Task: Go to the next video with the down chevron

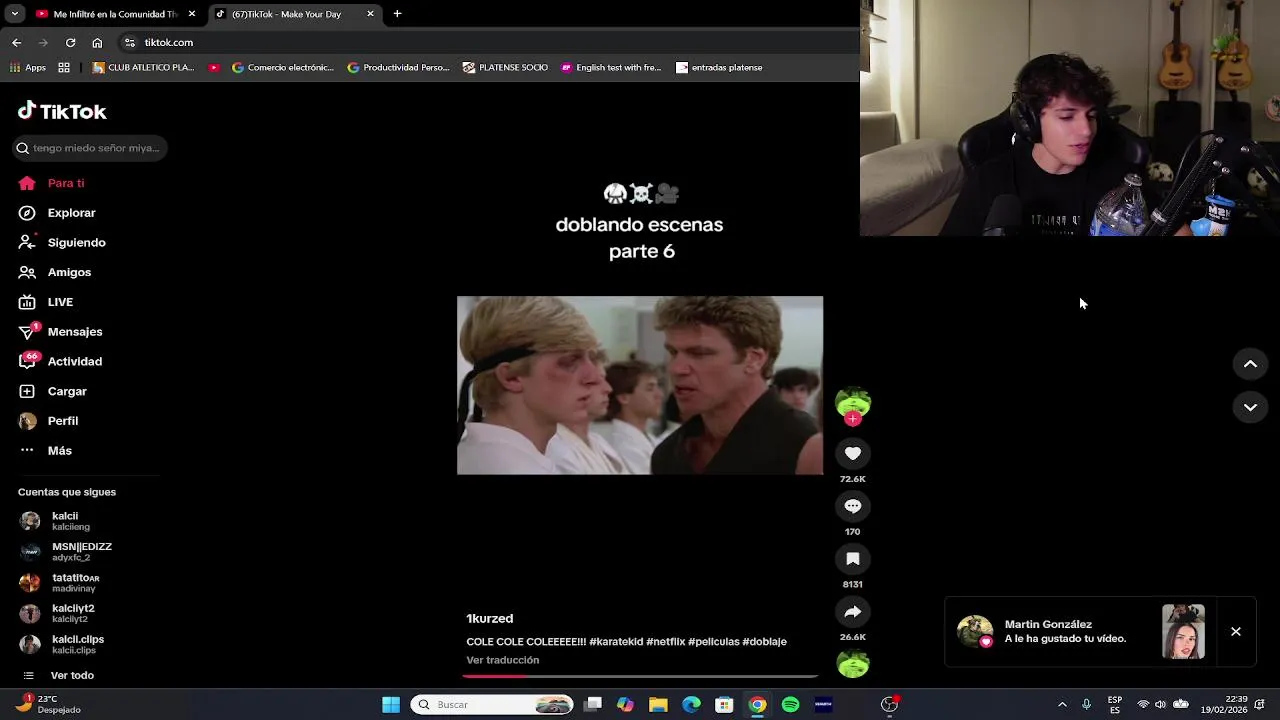Action: 1250,407
